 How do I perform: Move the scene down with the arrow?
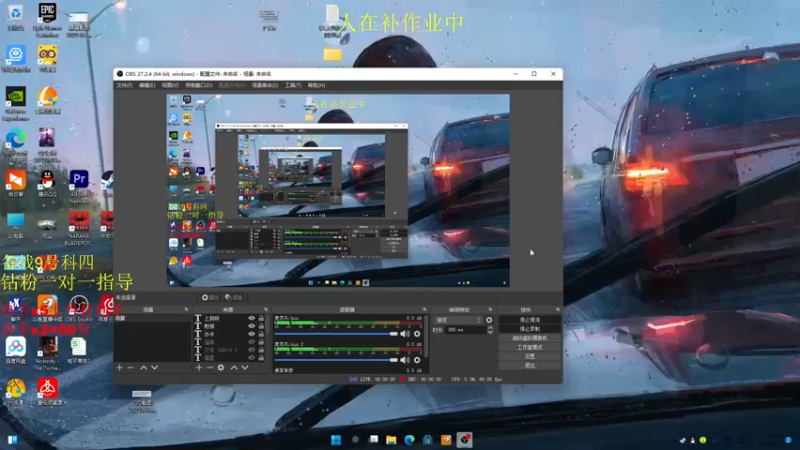pyautogui.click(x=155, y=367)
